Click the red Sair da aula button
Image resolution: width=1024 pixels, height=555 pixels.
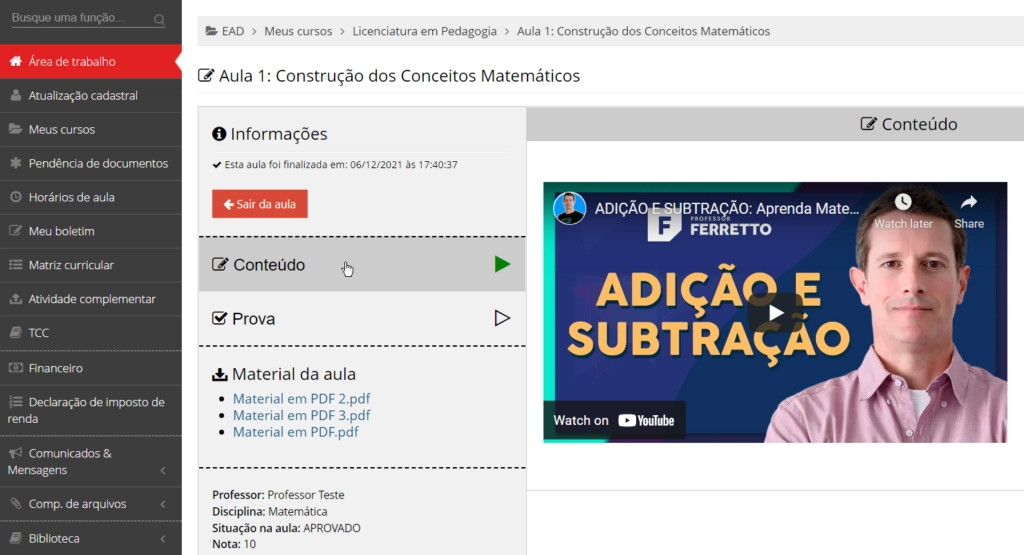click(260, 204)
